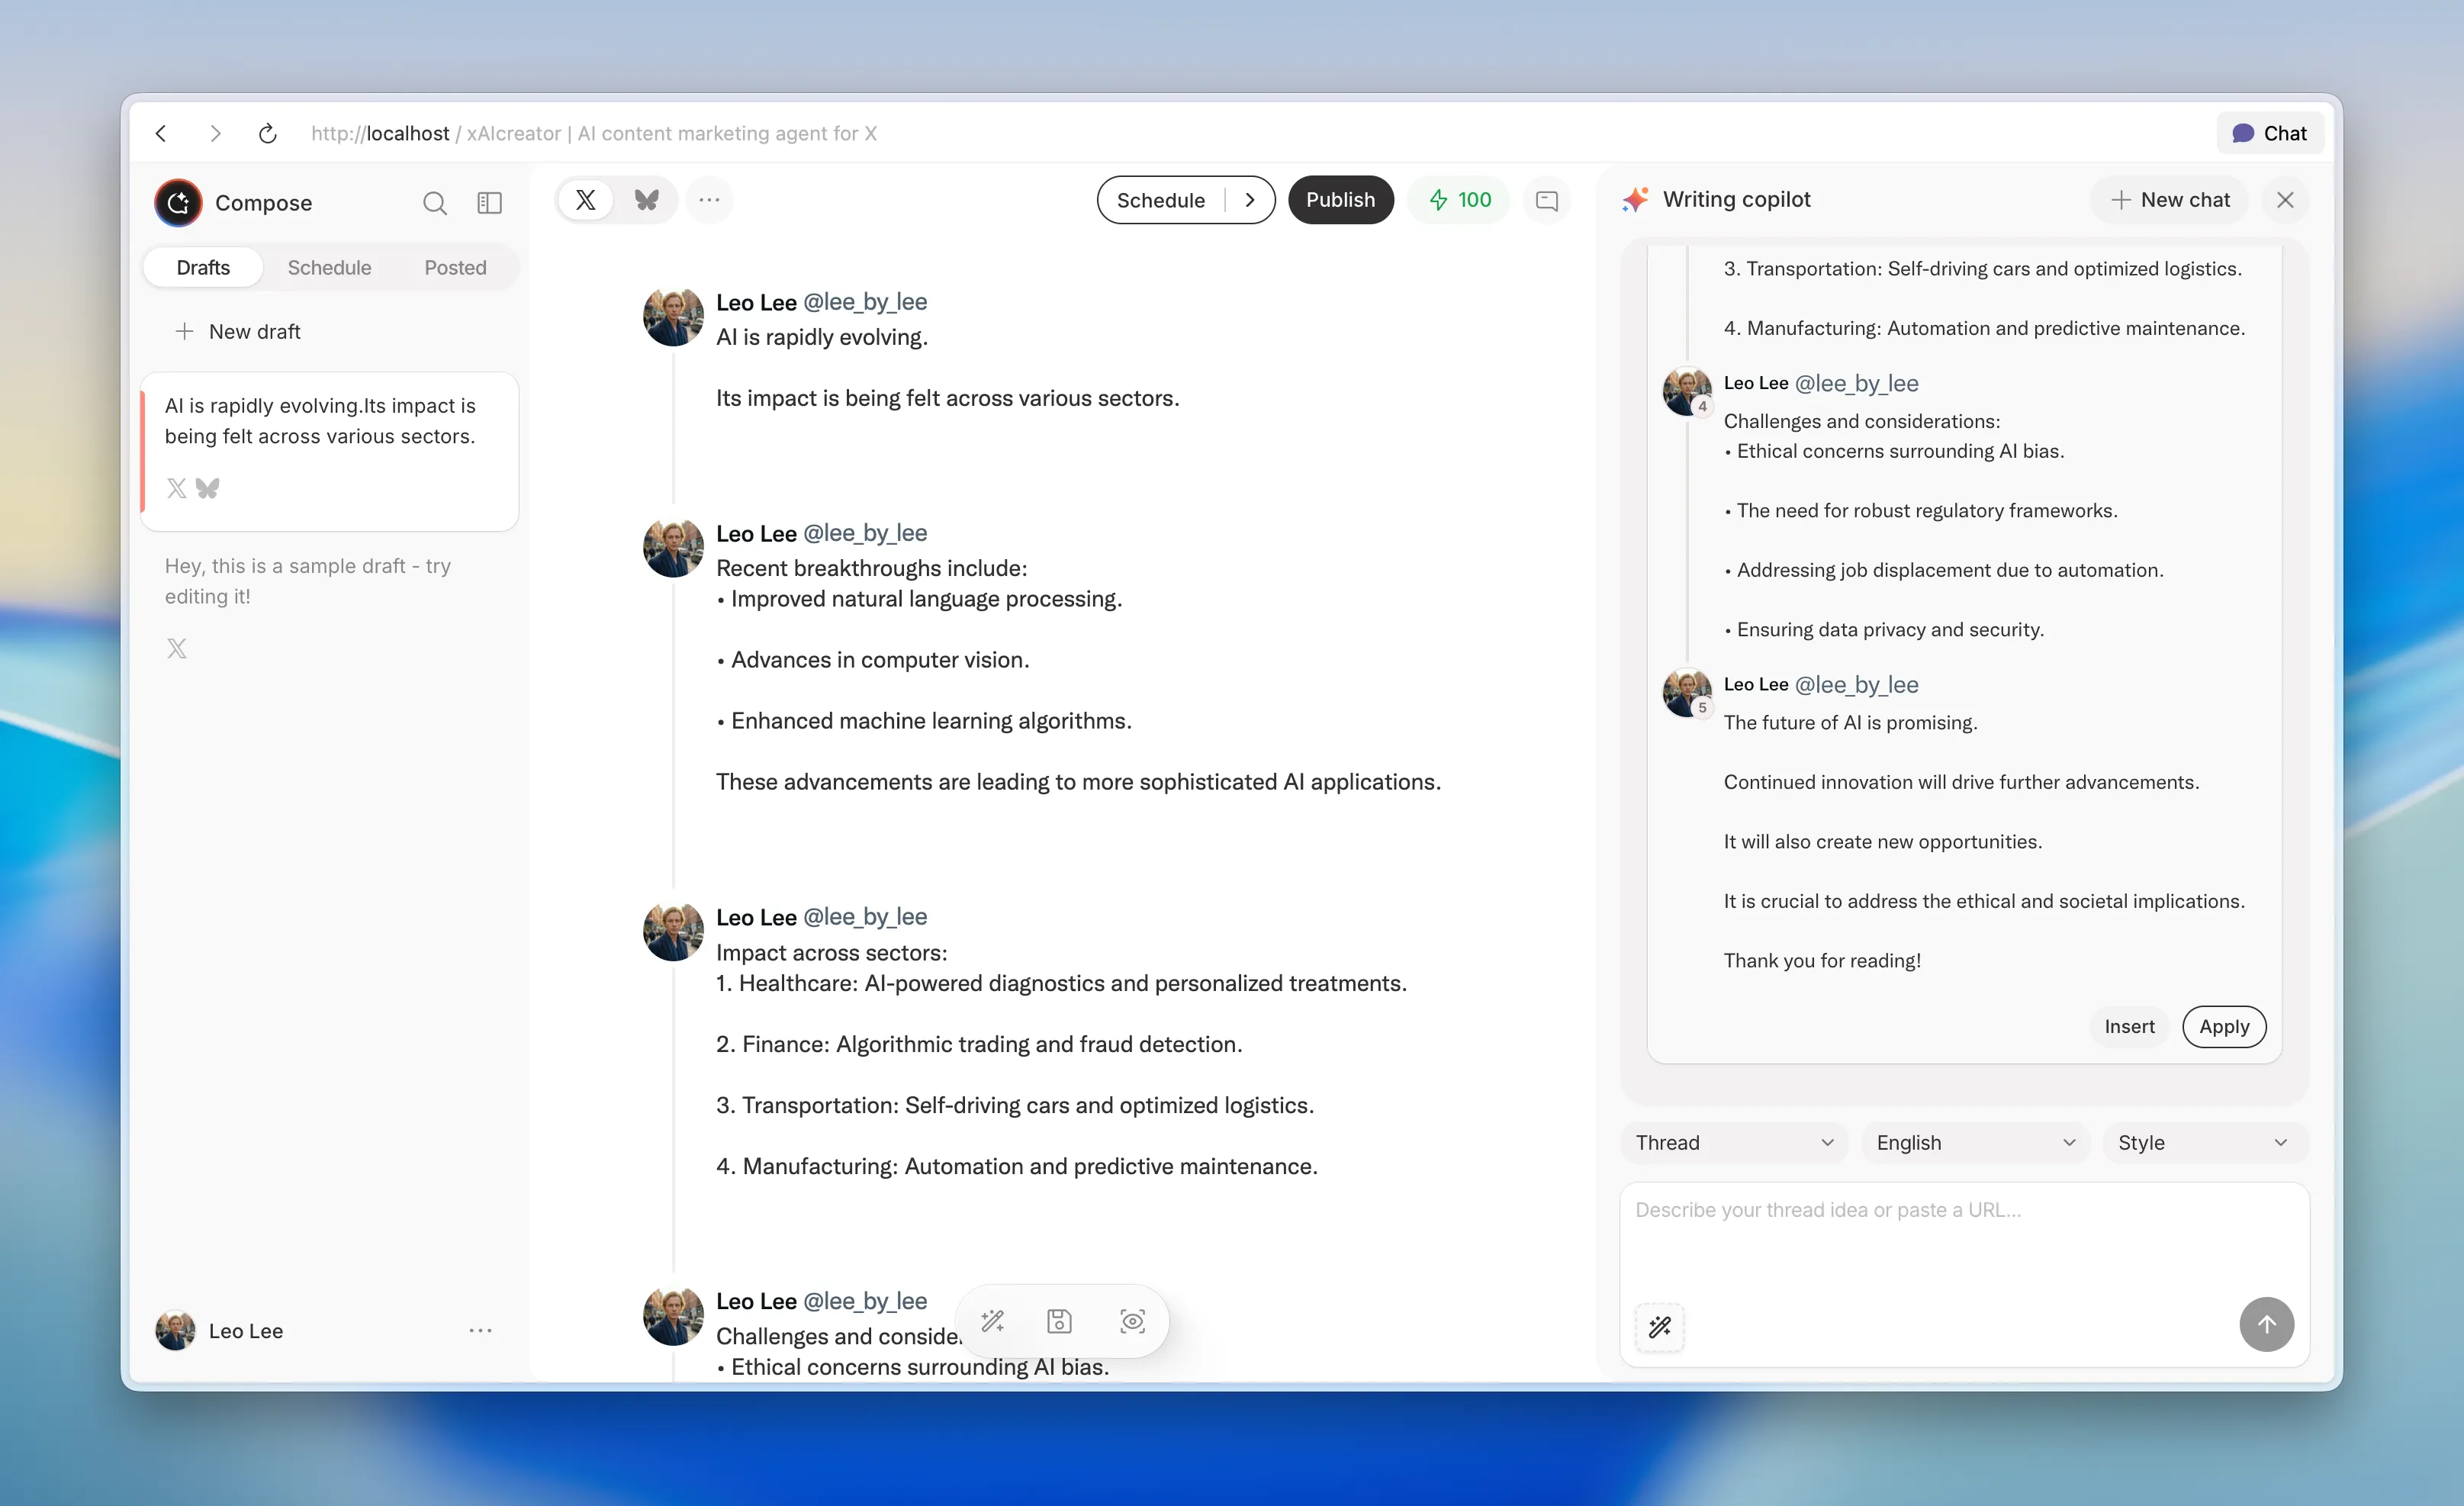Start a New chat in Writing copilot
The image size is (2464, 1506).
pos(2169,199)
